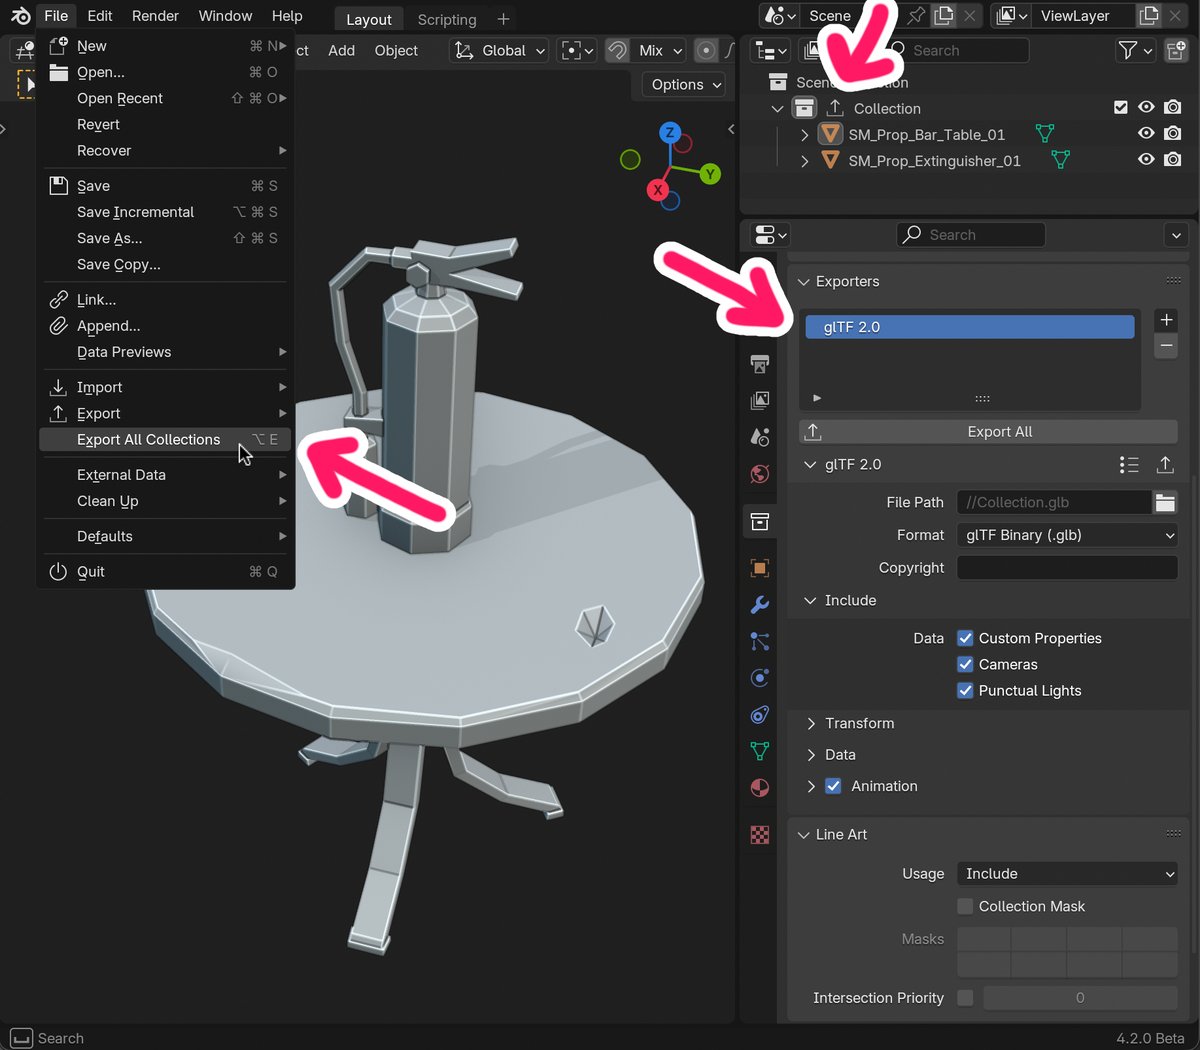Enable the Collection Mask checkbox
This screenshot has height=1050, width=1200.
point(965,906)
